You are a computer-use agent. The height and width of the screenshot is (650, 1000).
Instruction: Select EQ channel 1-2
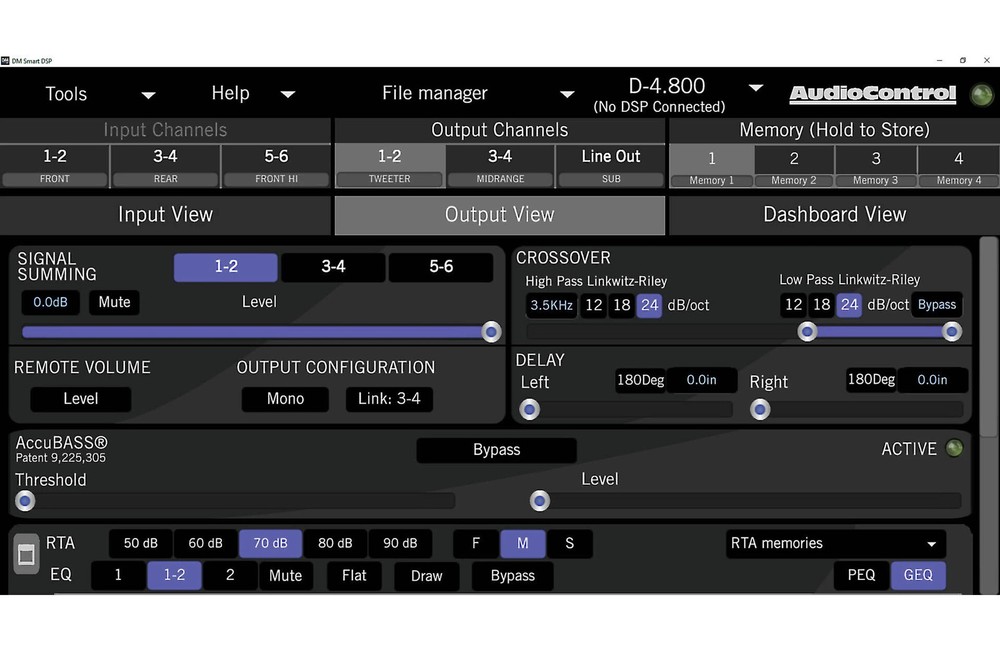pos(174,575)
